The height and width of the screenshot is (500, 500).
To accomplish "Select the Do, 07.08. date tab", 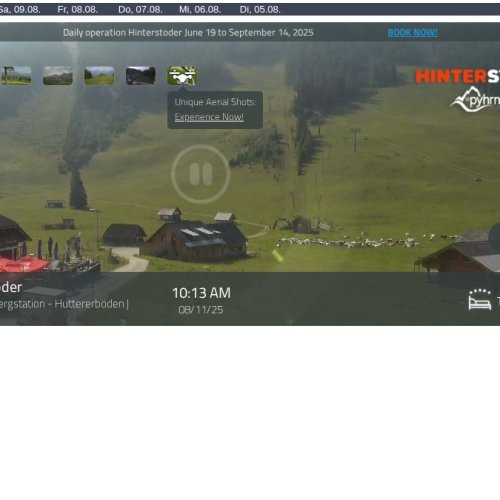I will click(x=140, y=9).
